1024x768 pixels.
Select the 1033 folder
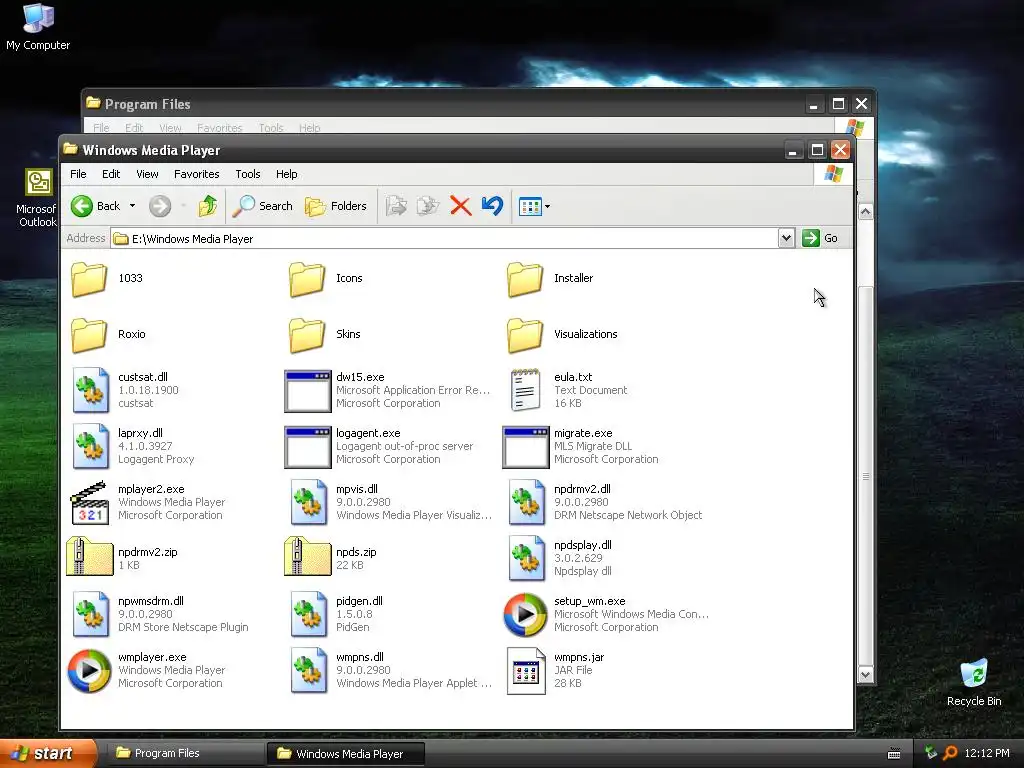pos(89,279)
